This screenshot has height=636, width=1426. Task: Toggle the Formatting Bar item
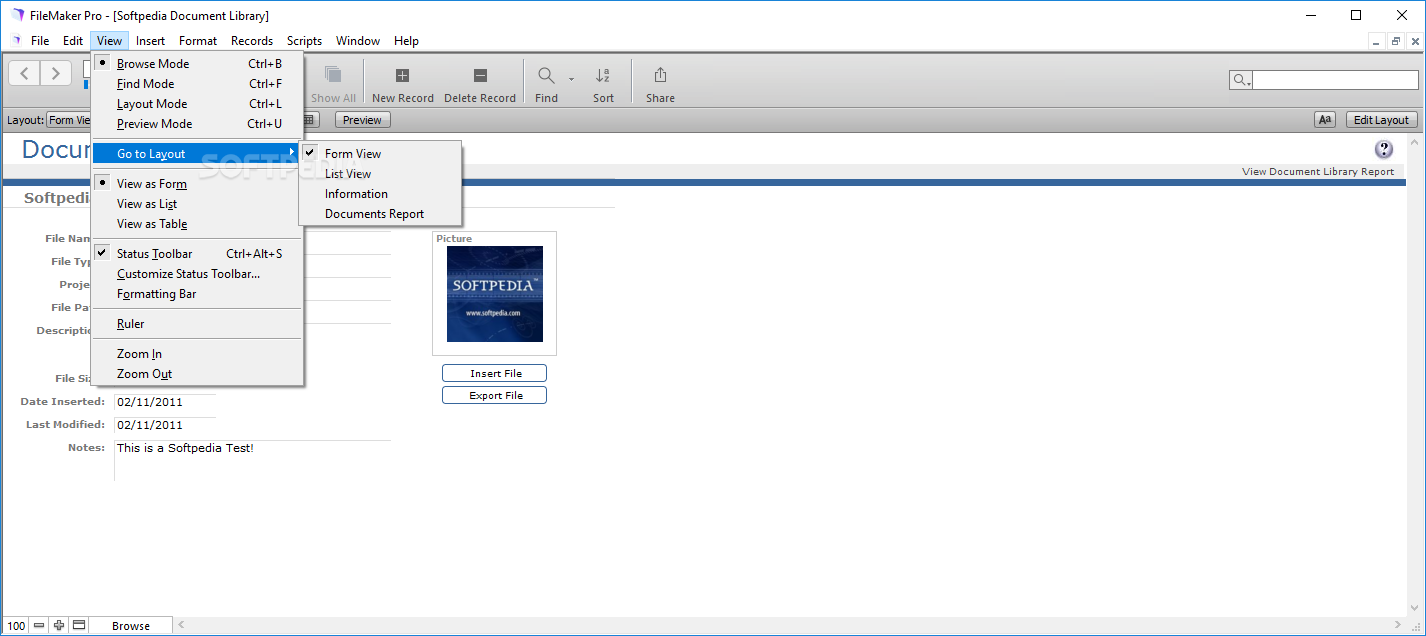click(197, 294)
